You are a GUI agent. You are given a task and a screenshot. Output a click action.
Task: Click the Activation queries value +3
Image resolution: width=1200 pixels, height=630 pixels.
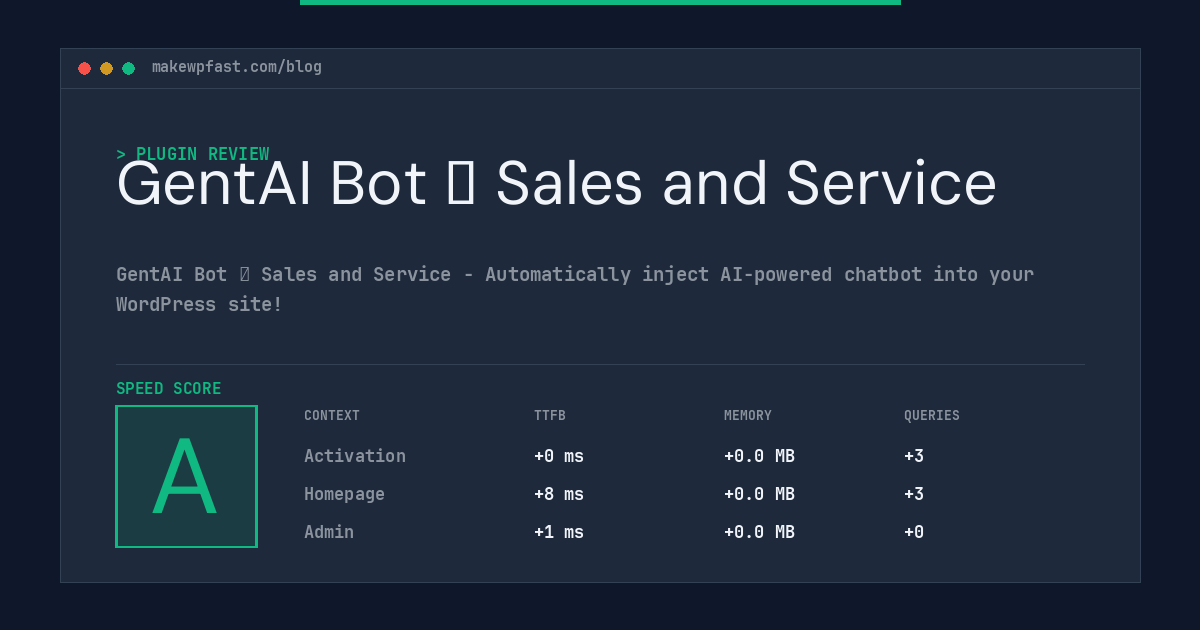(x=914, y=456)
